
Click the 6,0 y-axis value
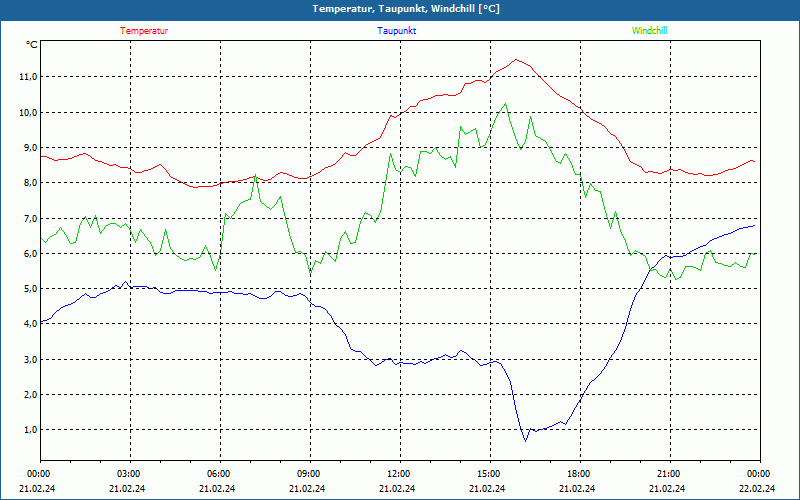coord(30,254)
